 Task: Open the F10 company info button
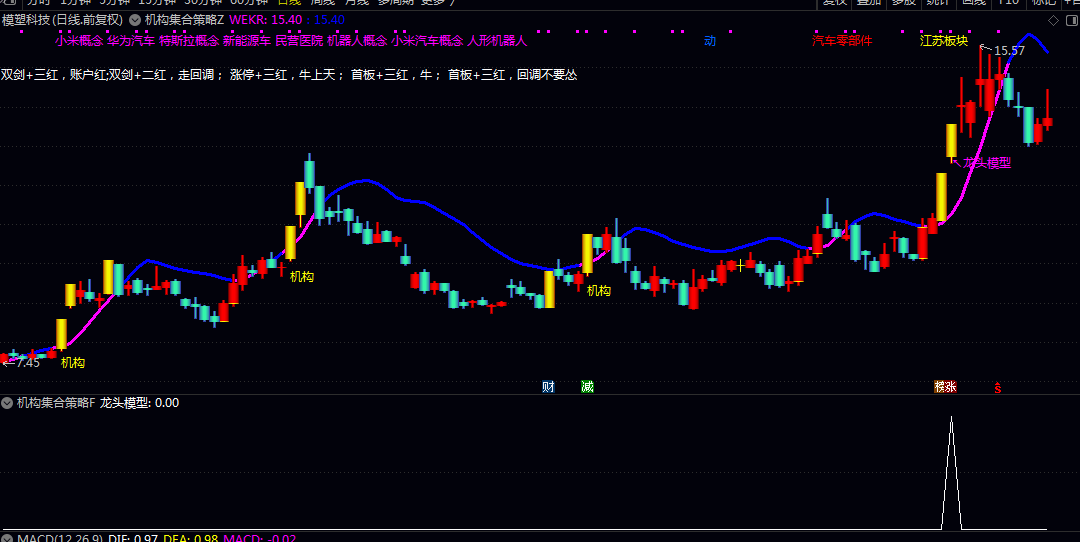point(1008,3)
